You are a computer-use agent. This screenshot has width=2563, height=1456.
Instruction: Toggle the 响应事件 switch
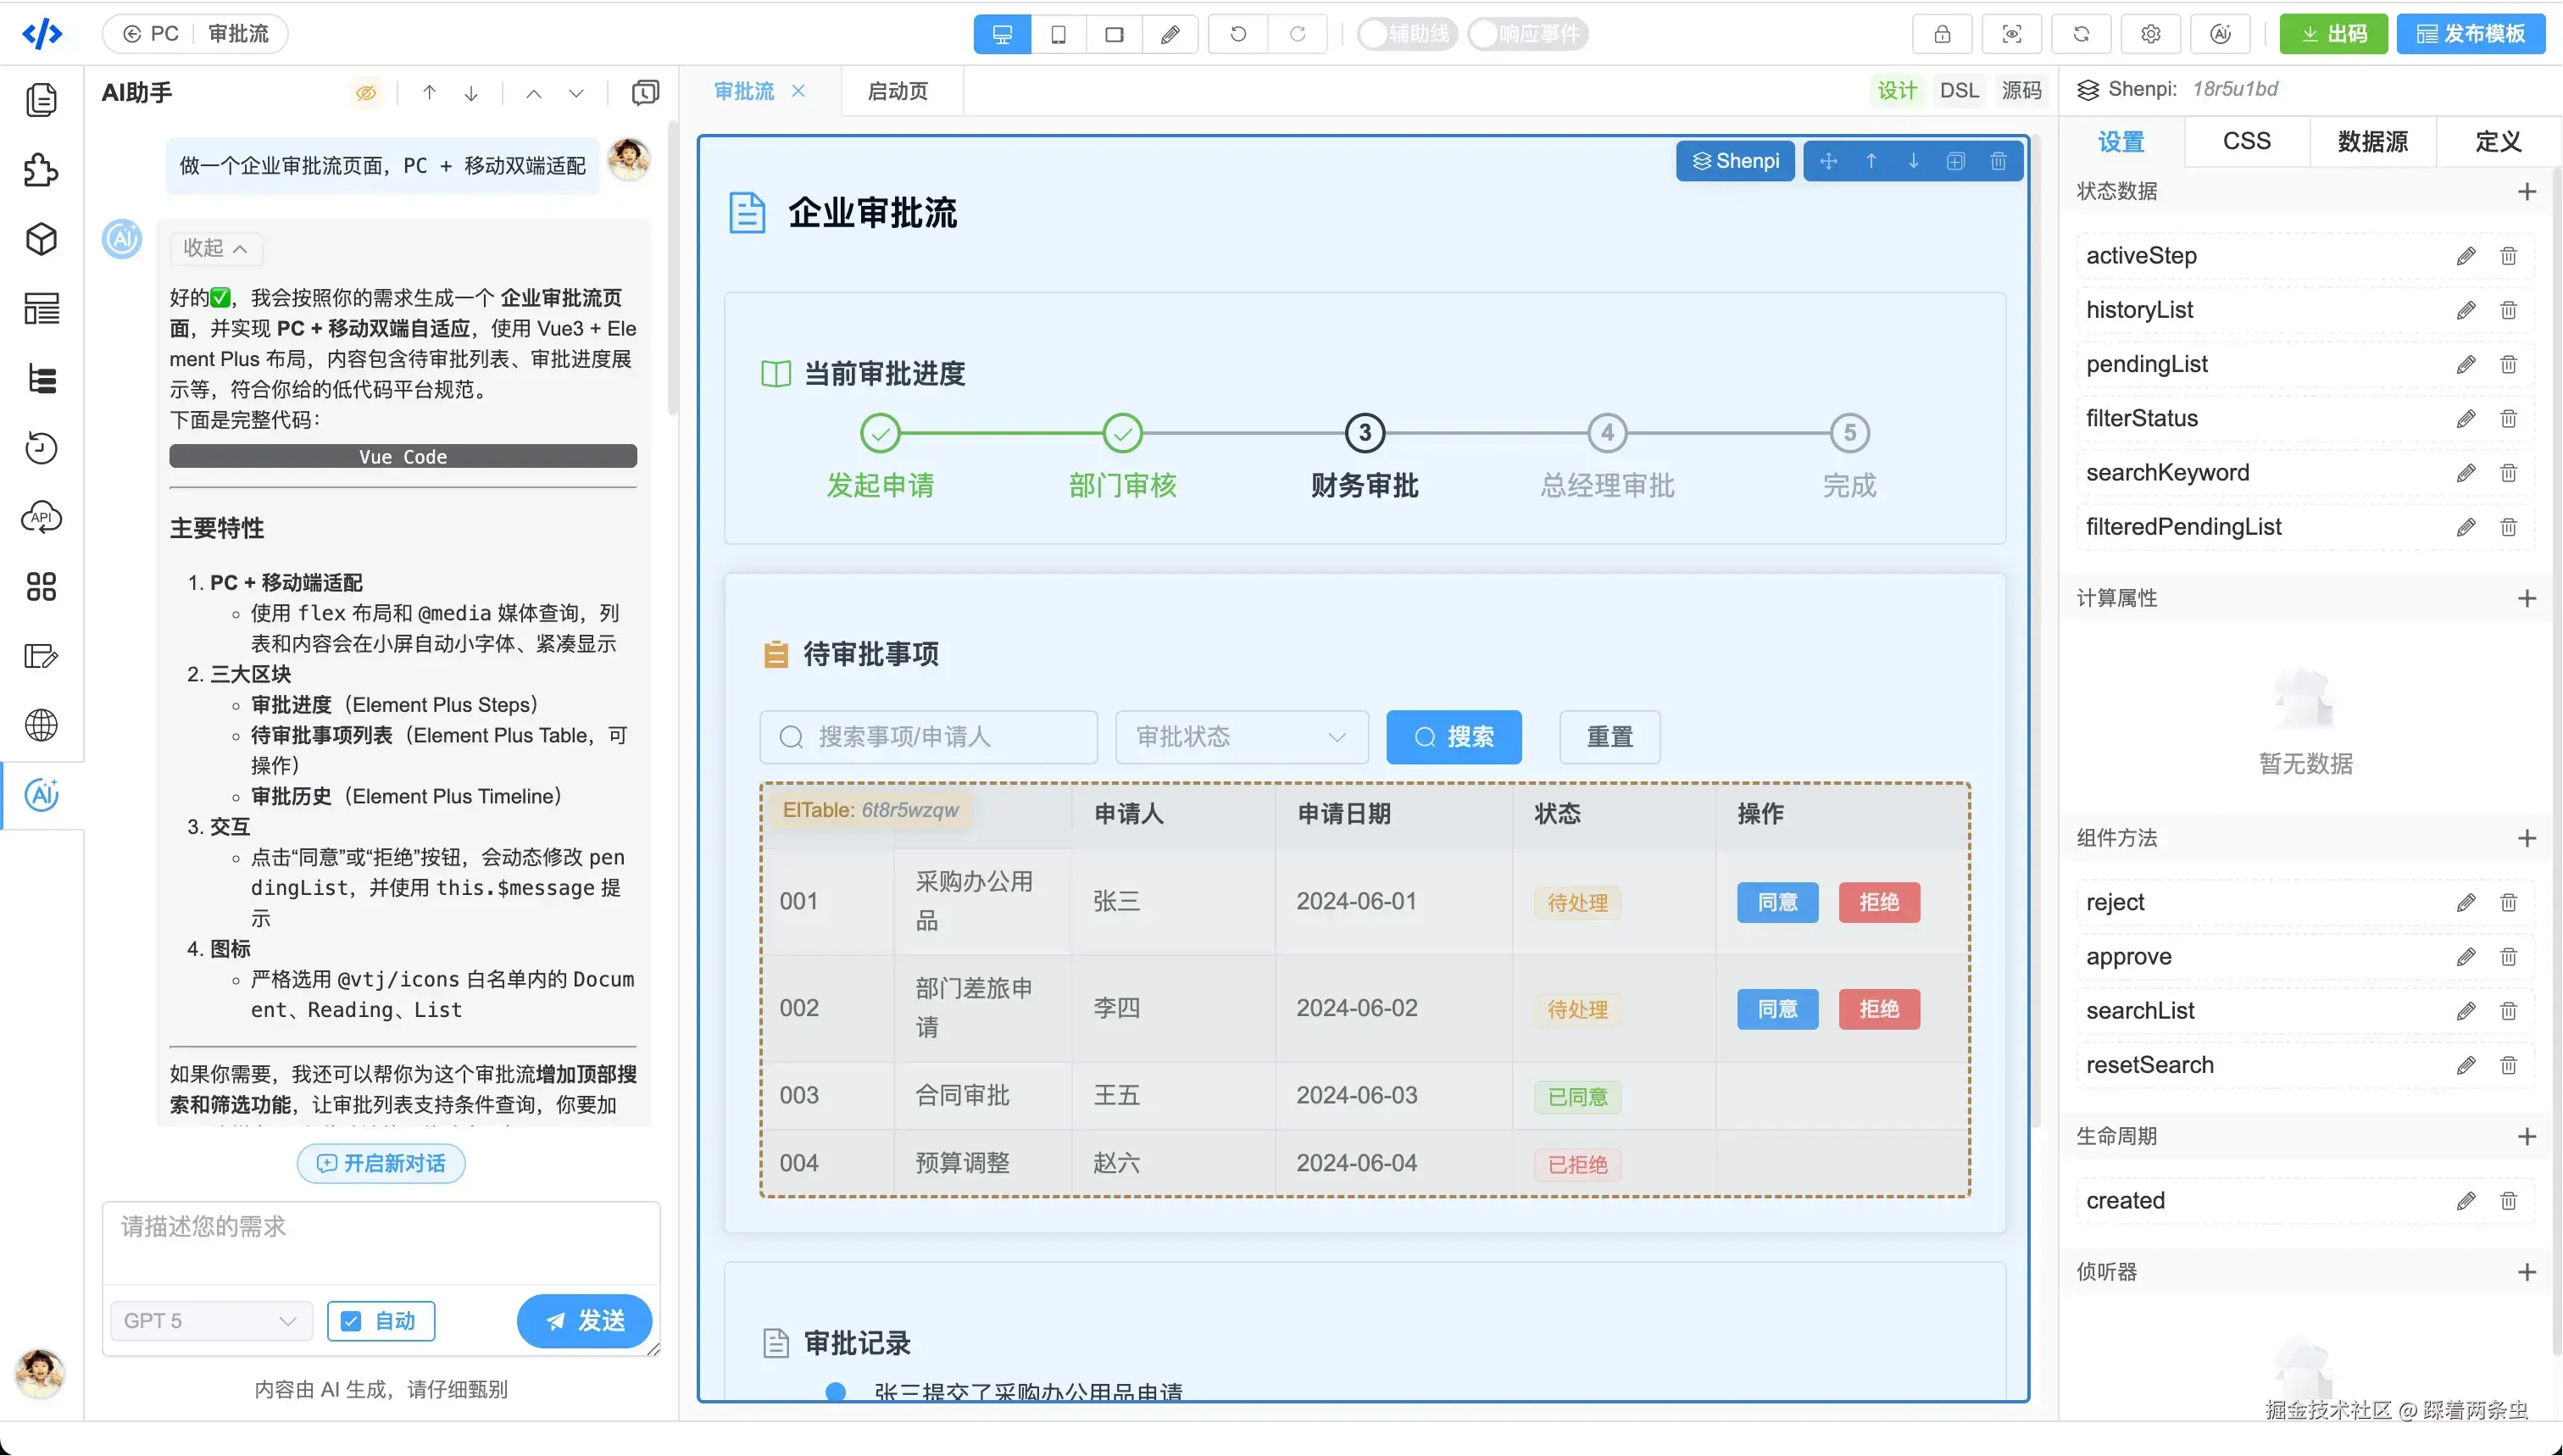click(x=1527, y=34)
